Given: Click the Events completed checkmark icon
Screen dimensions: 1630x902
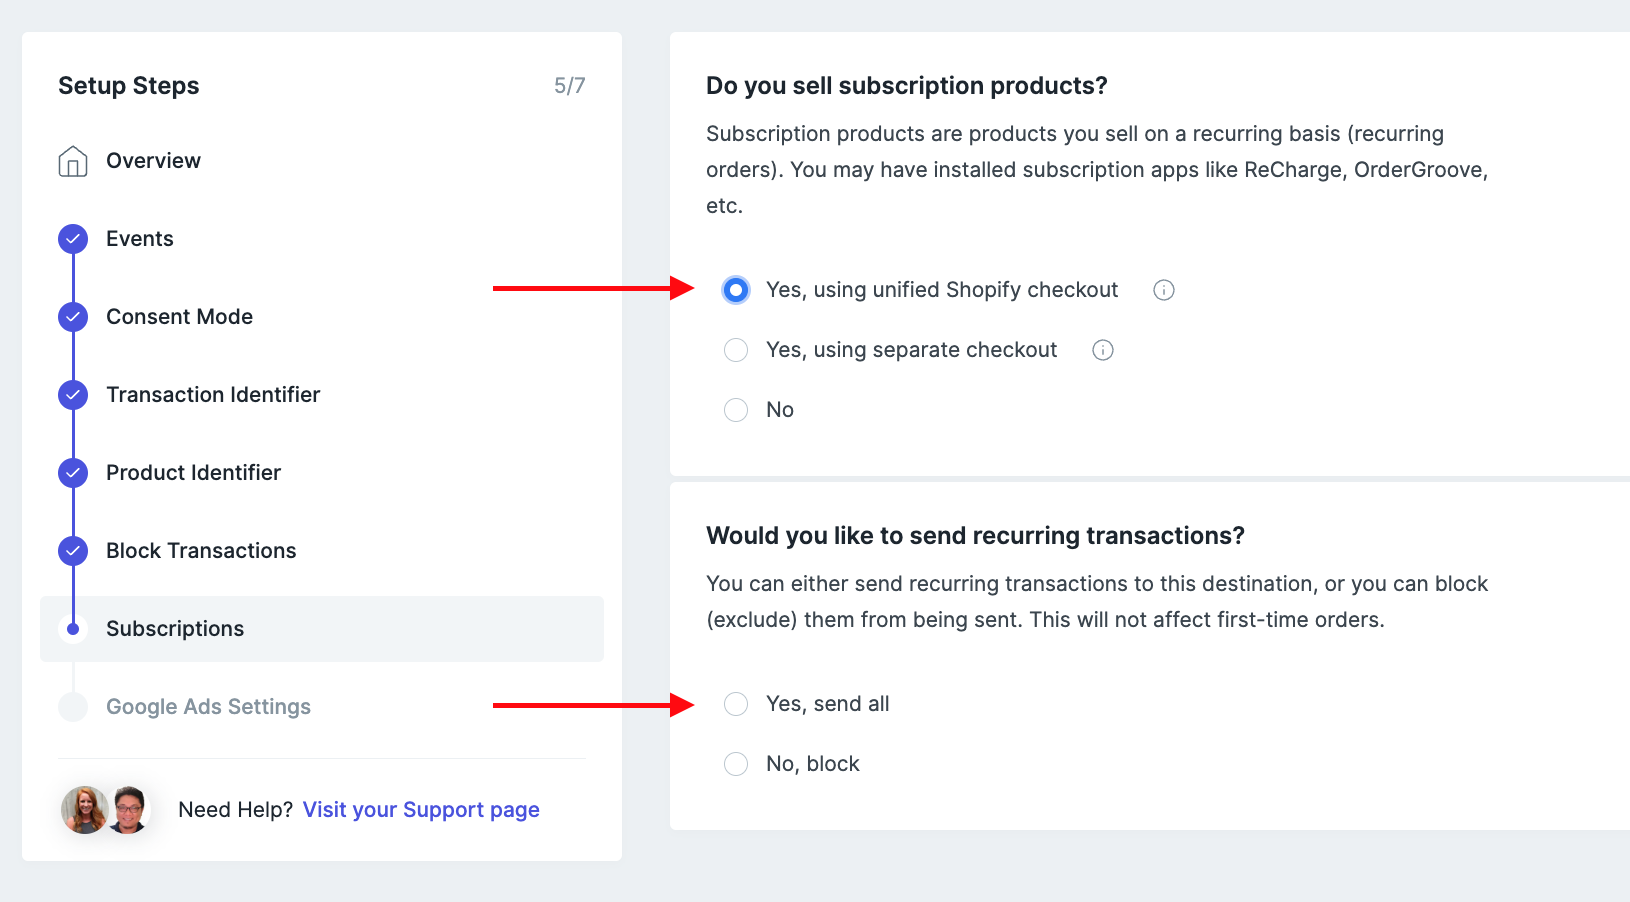Looking at the screenshot, I should pyautogui.click(x=73, y=239).
